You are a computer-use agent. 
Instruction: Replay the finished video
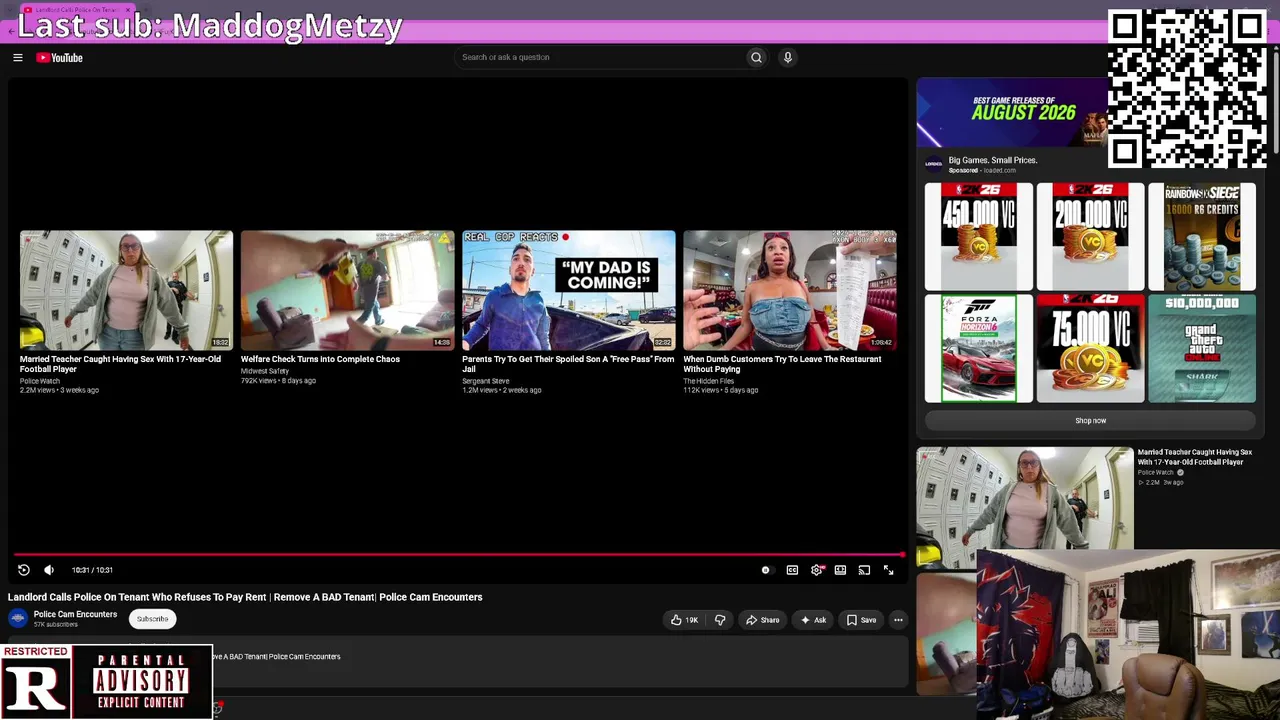[x=24, y=570]
